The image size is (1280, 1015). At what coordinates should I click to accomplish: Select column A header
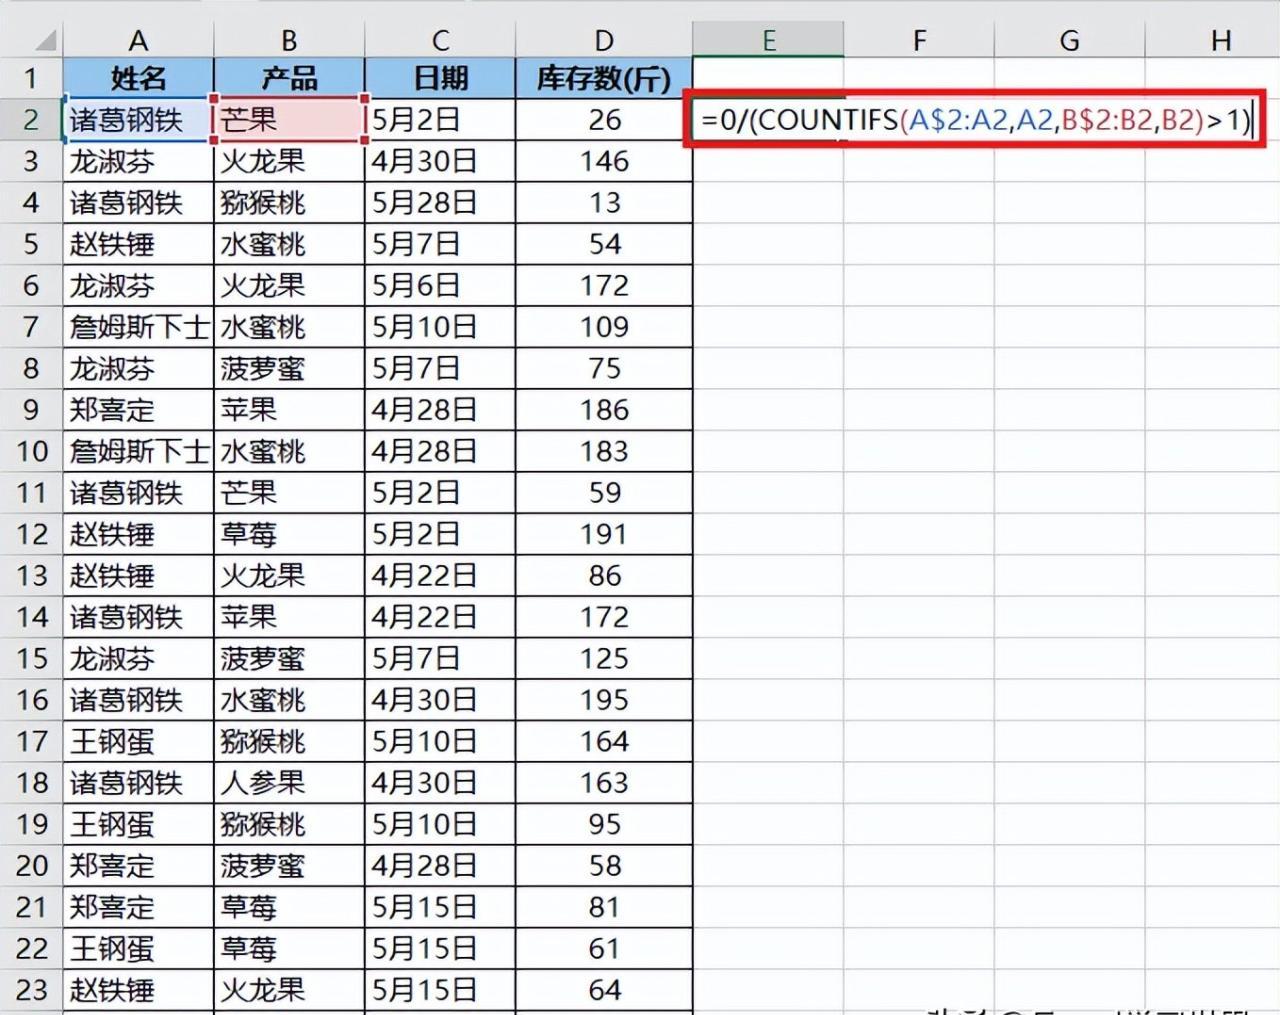coord(138,40)
